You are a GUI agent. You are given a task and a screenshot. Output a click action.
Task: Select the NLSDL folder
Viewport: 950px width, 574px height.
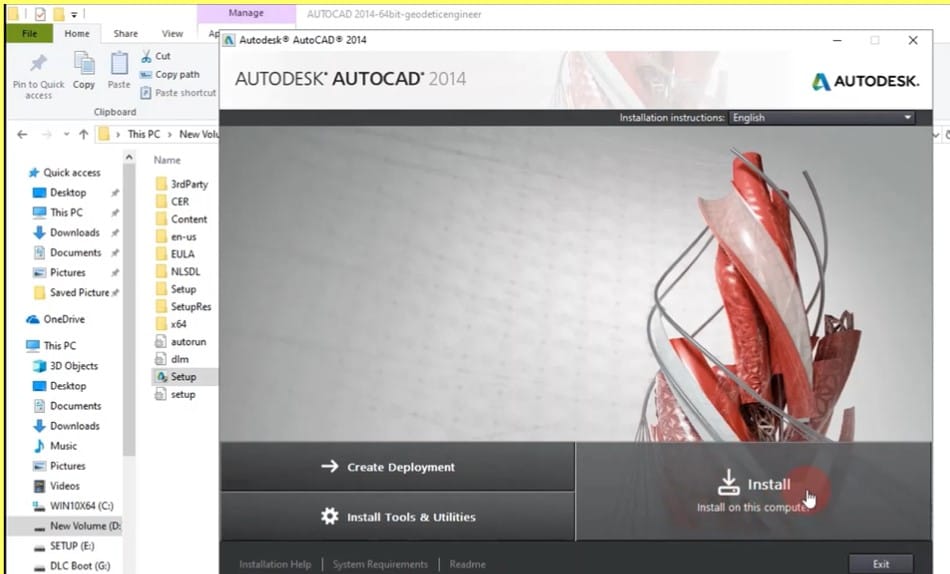(185, 272)
